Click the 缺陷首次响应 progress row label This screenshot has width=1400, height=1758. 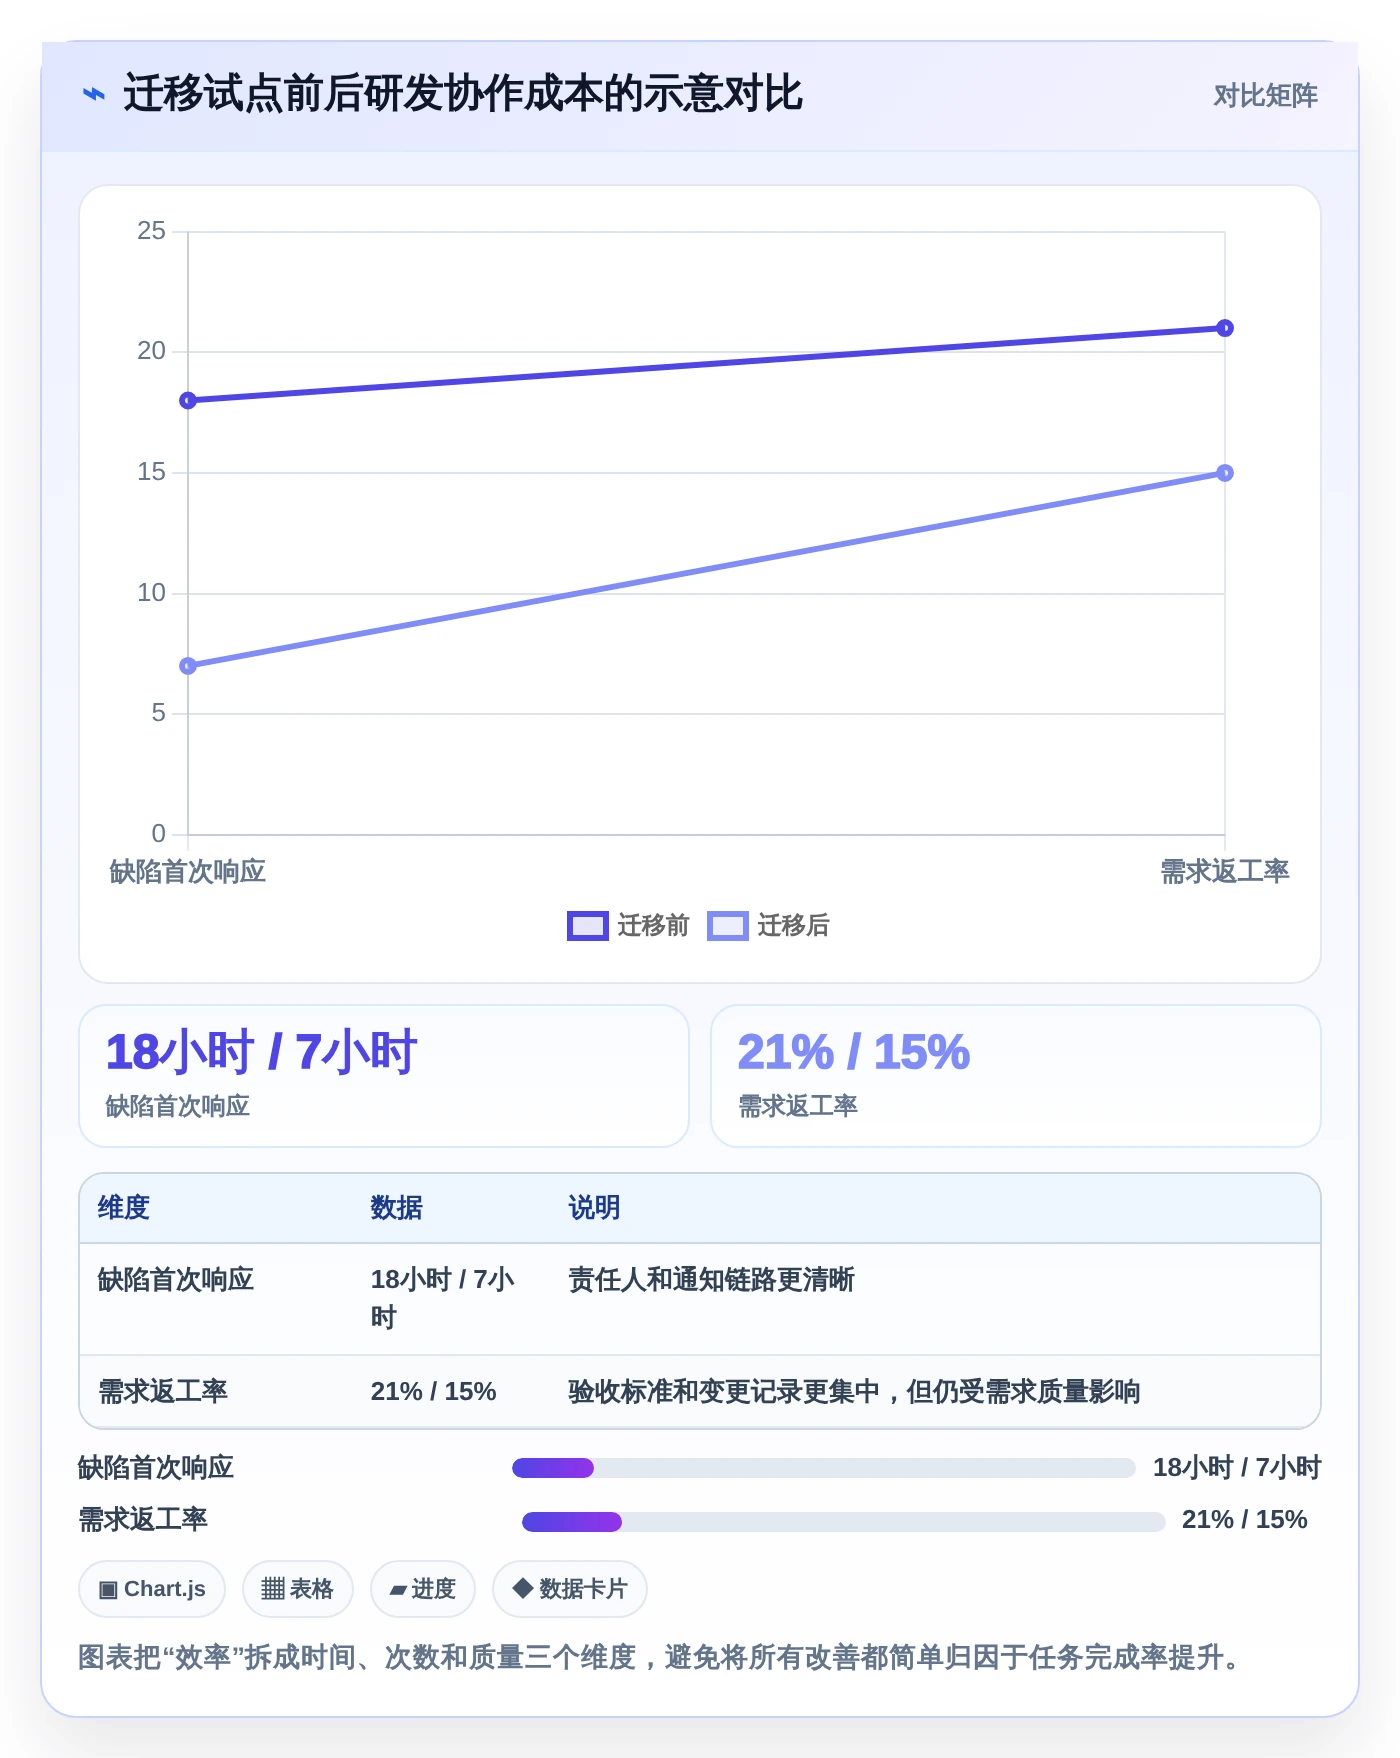[156, 1468]
